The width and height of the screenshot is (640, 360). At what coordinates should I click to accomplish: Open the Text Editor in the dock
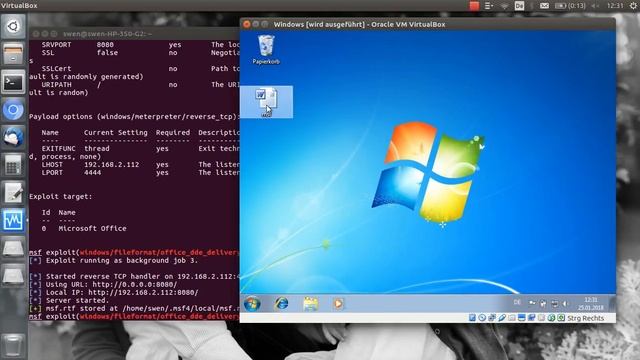pos(13,193)
